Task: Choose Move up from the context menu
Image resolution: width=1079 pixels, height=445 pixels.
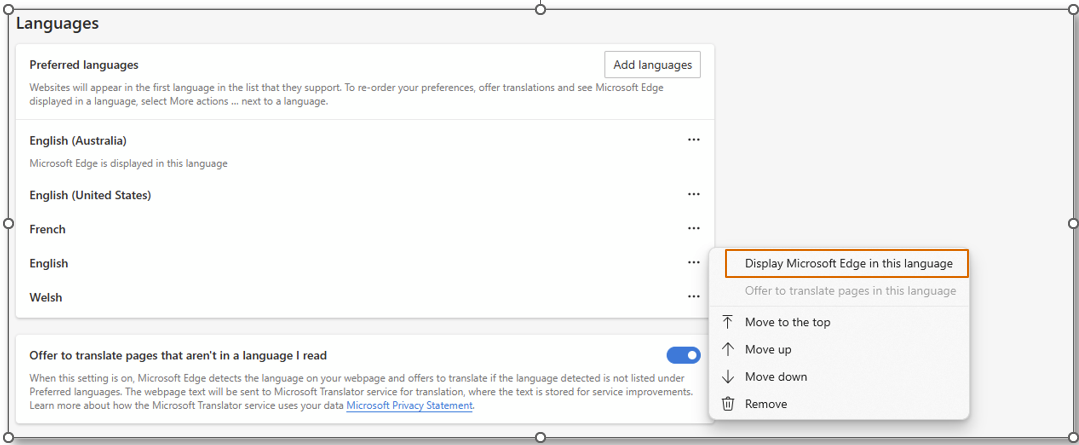Action: [x=839, y=349]
